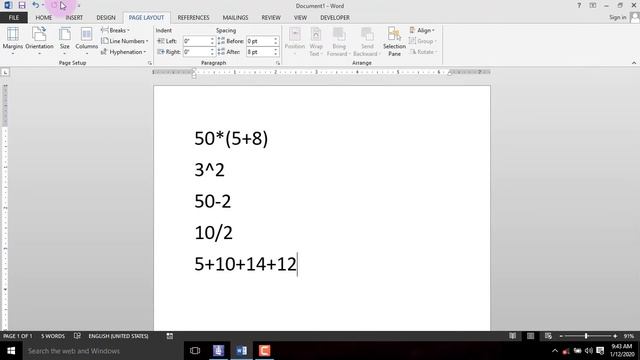Click the Windows Start button
The width and height of the screenshot is (640, 360).
point(11,351)
